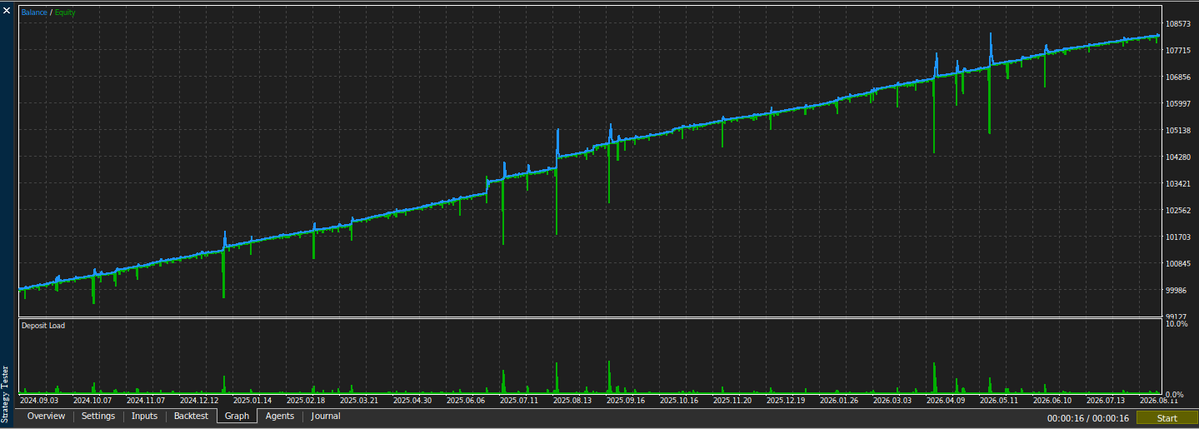1199x429 pixels.
Task: Click the 100845 axis value
Action: [1178, 264]
